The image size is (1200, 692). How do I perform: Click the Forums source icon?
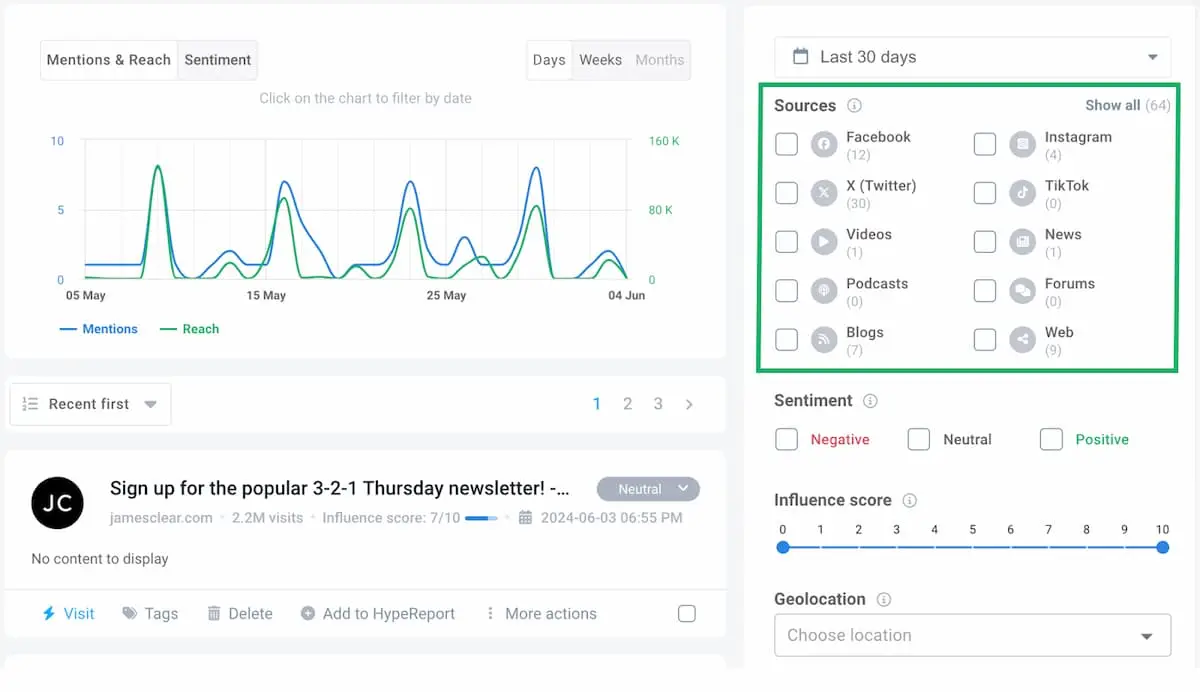pos(1021,290)
